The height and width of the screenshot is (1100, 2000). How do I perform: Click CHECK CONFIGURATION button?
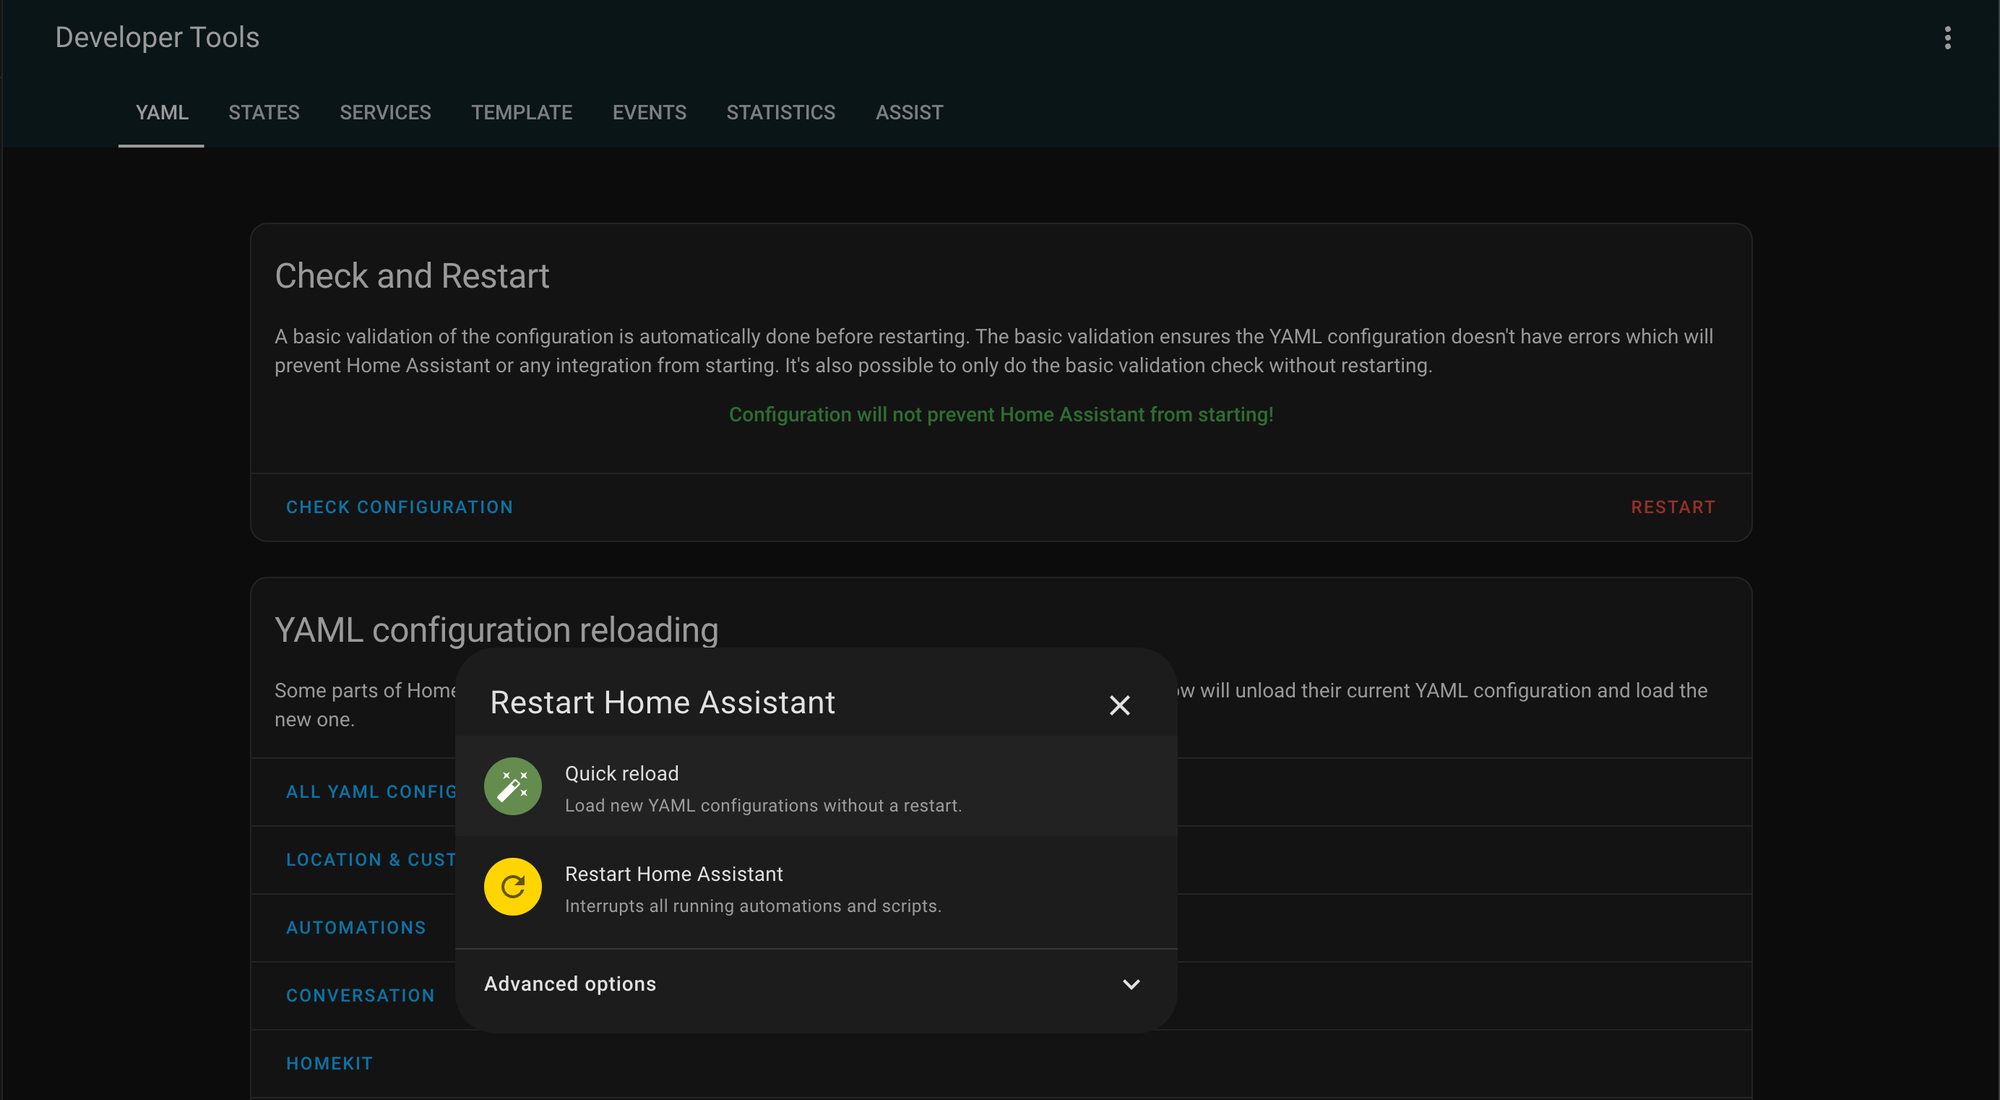[x=399, y=507]
